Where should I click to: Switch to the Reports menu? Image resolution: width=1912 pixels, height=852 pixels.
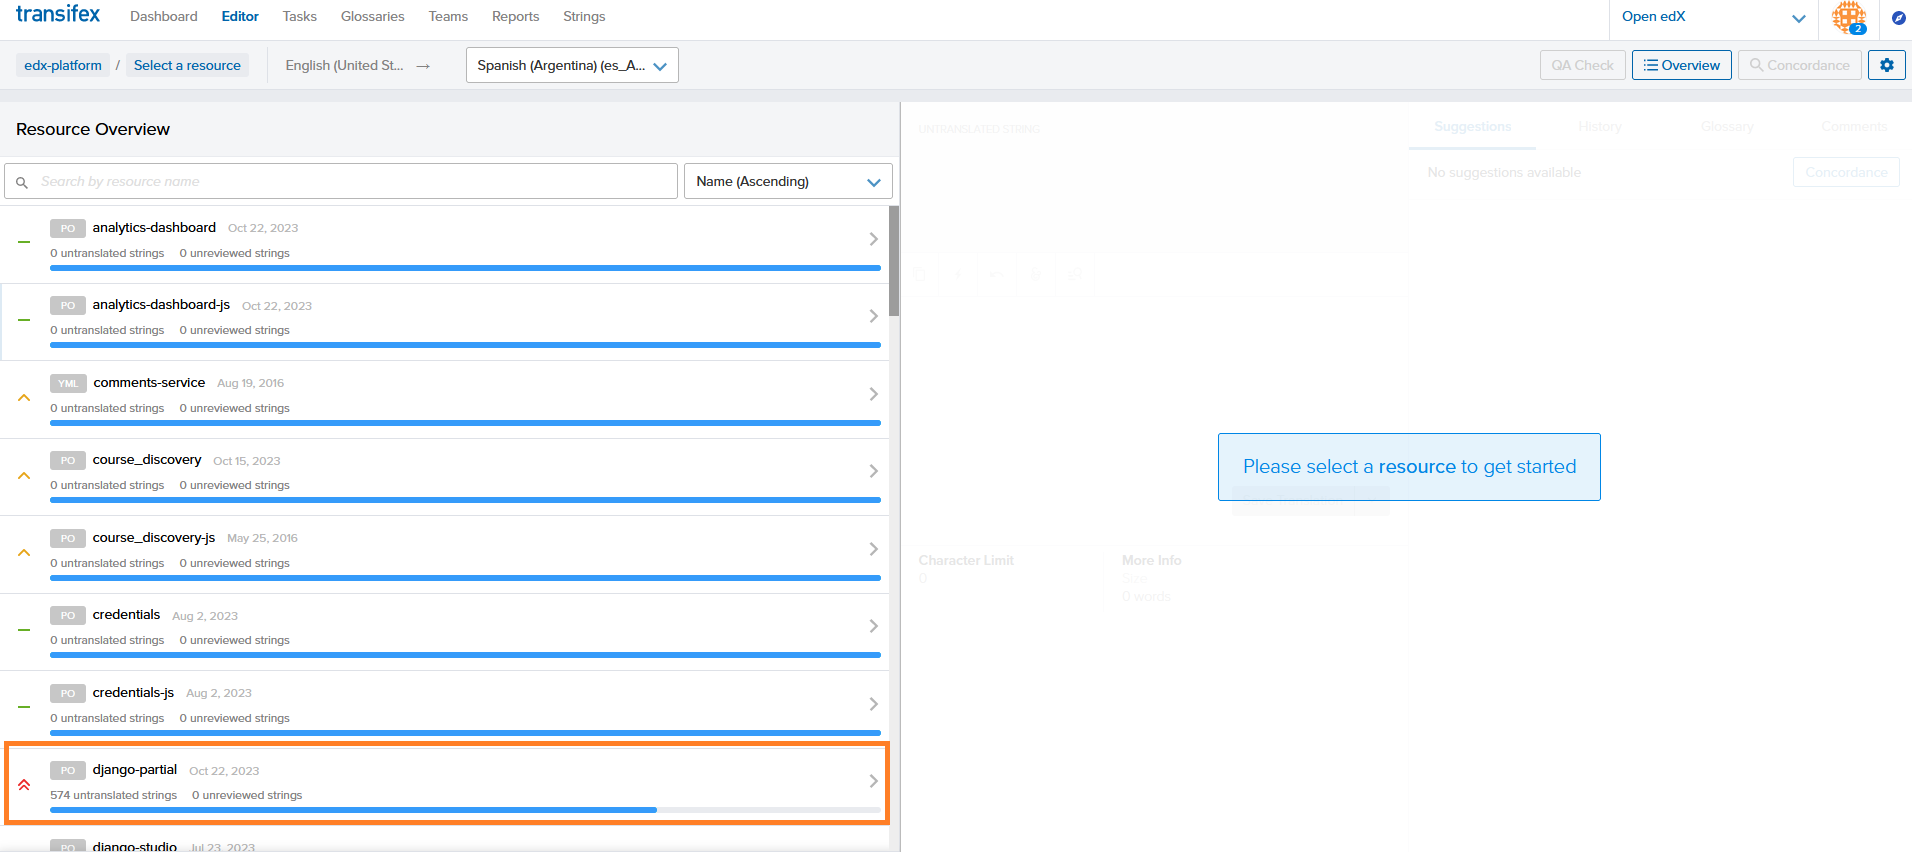pos(515,17)
